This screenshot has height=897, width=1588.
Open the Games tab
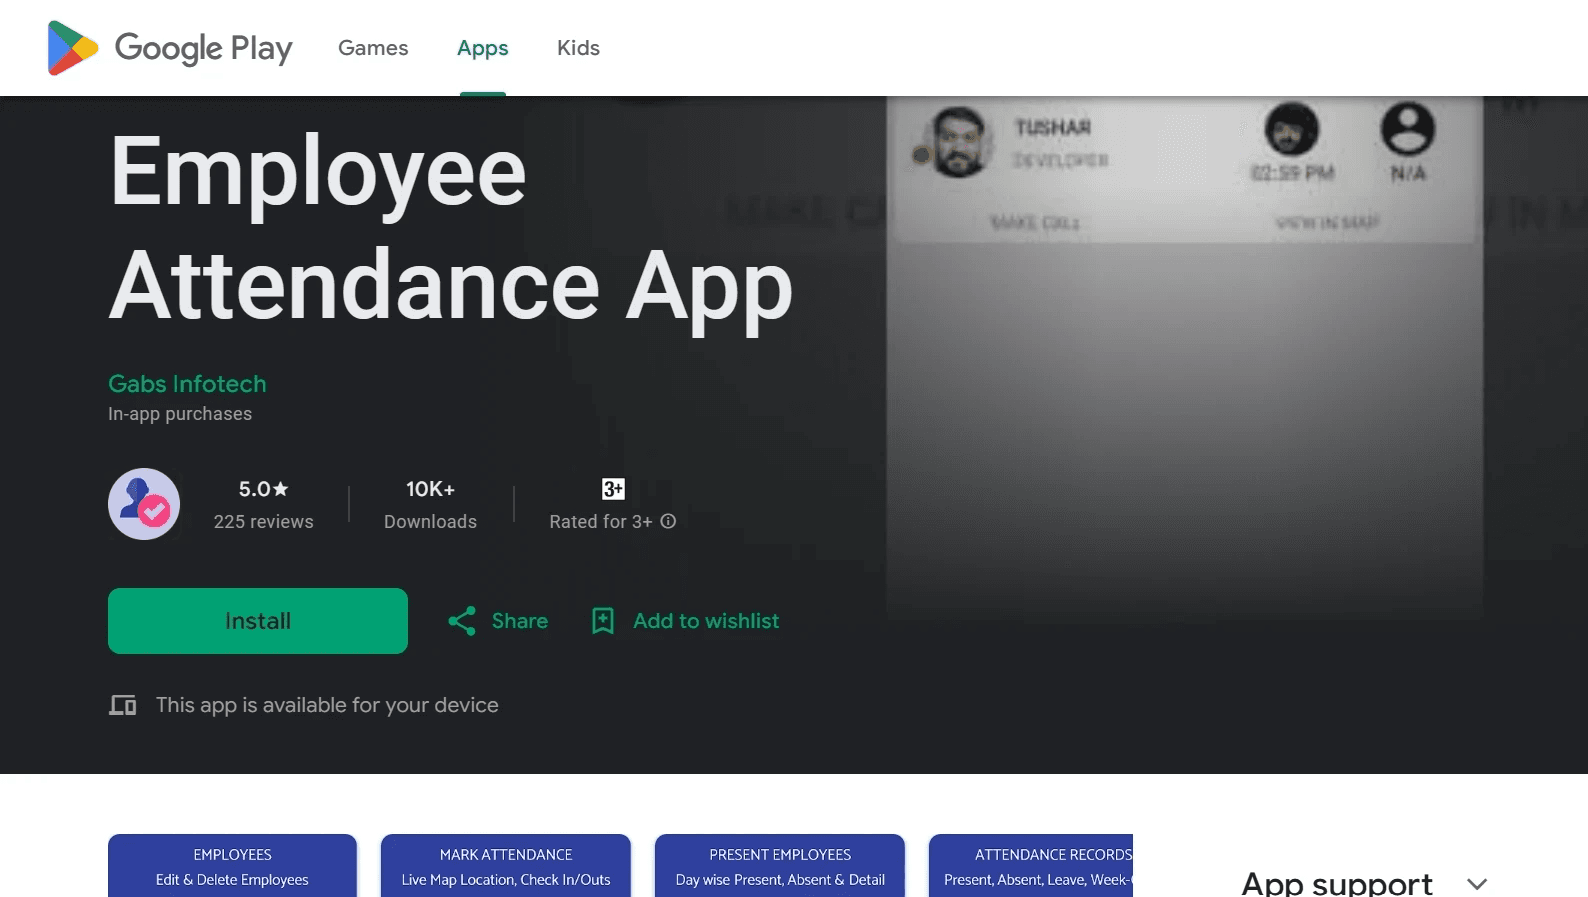(x=373, y=48)
